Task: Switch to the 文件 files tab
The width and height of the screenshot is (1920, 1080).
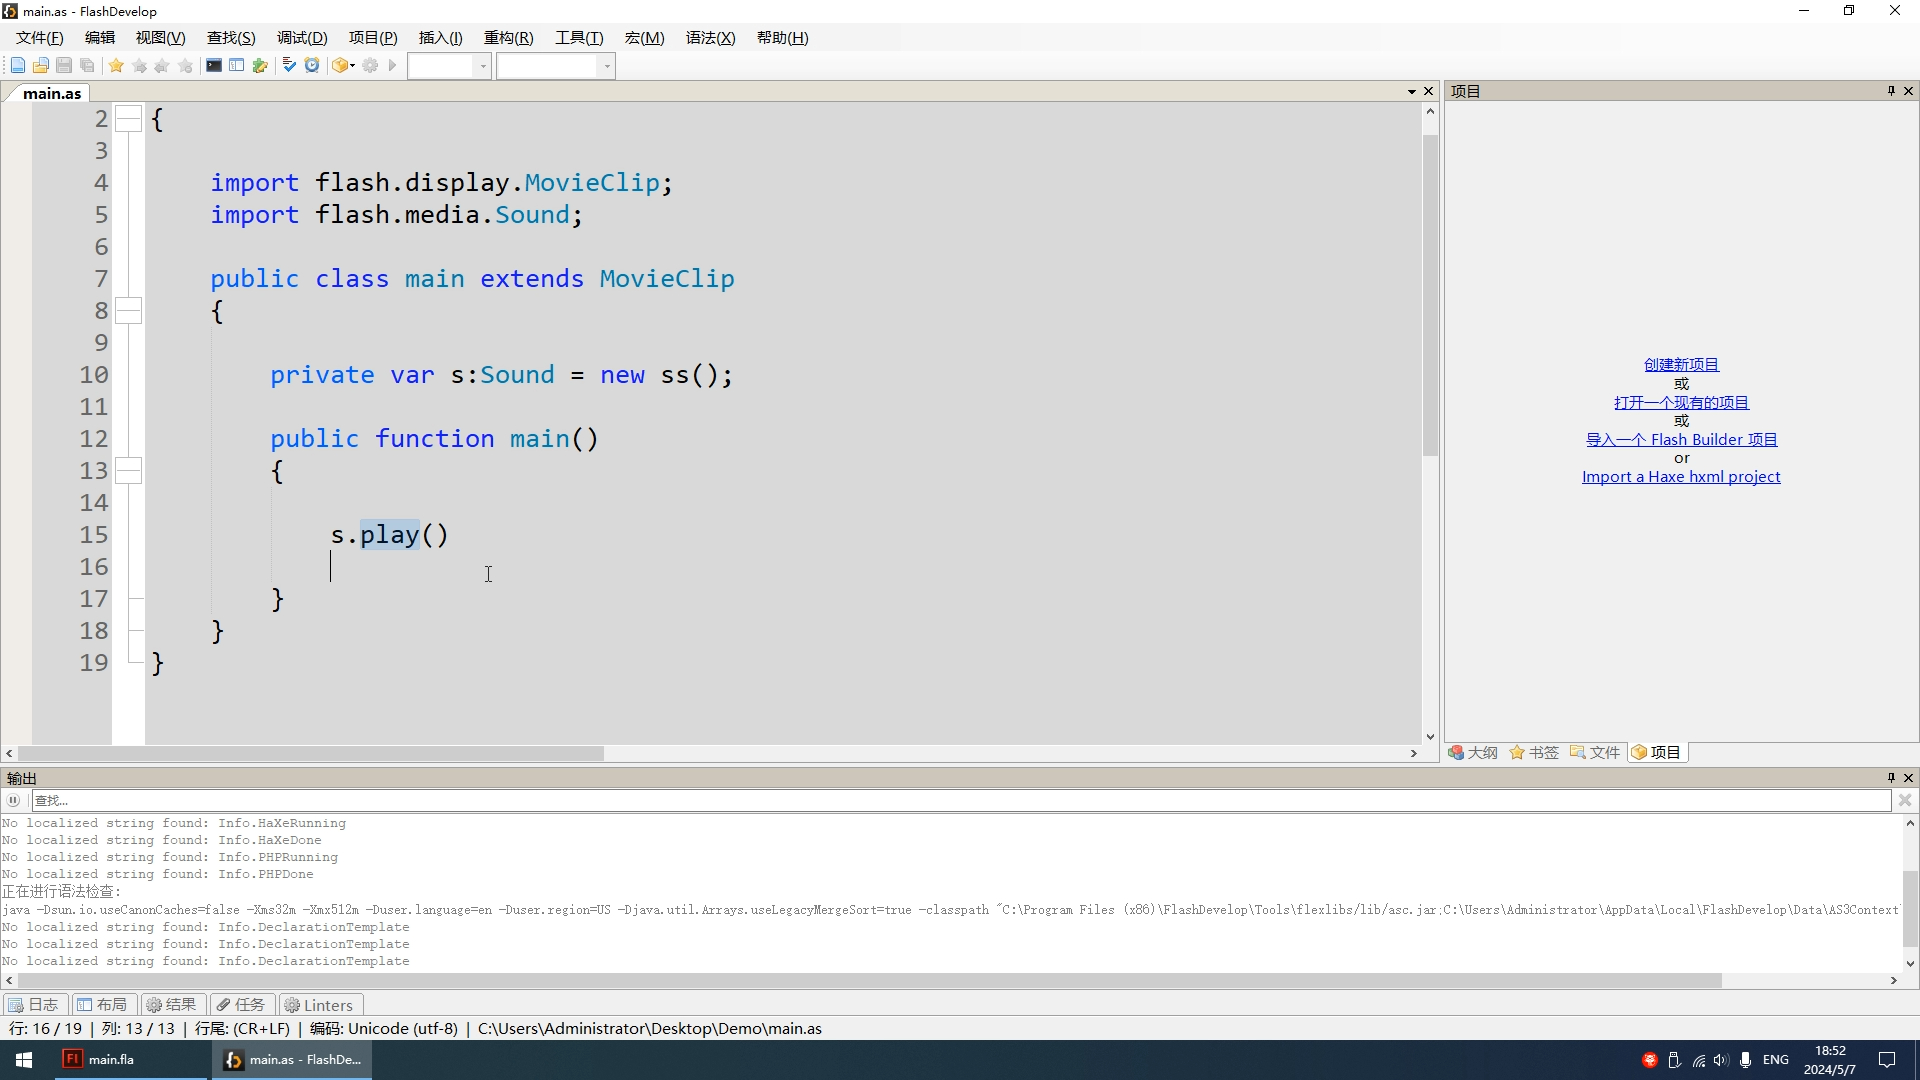Action: click(1595, 753)
